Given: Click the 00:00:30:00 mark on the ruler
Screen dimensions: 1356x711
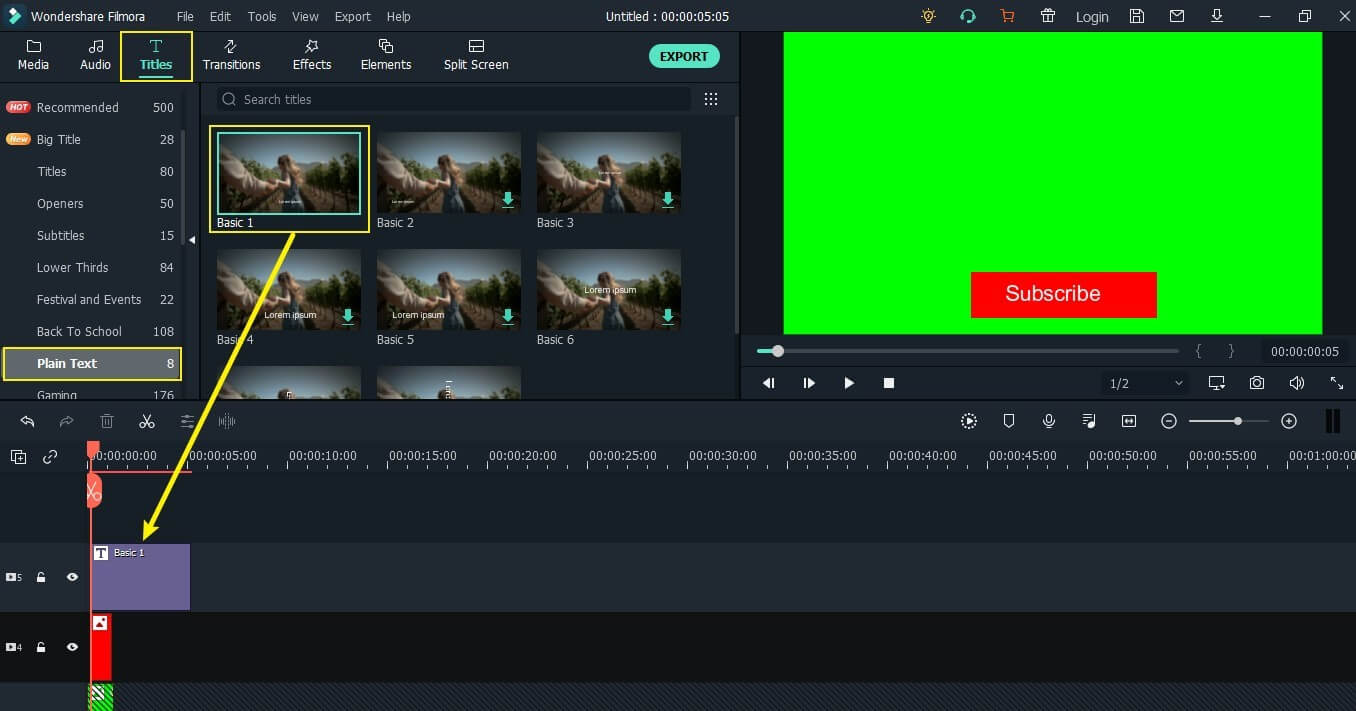Looking at the screenshot, I should (x=723, y=456).
